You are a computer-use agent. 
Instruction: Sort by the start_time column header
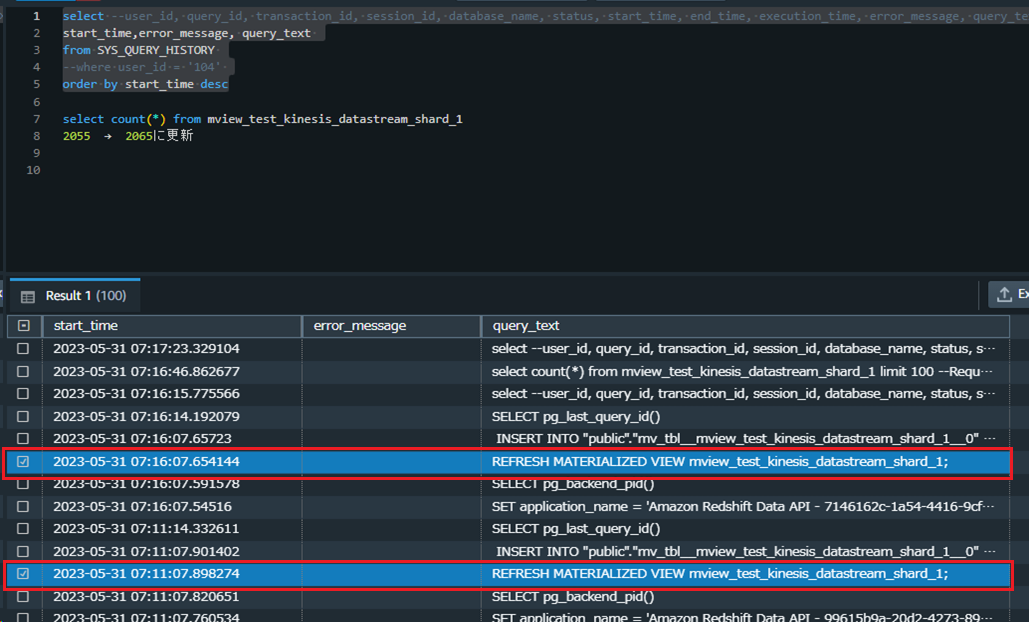(172, 325)
